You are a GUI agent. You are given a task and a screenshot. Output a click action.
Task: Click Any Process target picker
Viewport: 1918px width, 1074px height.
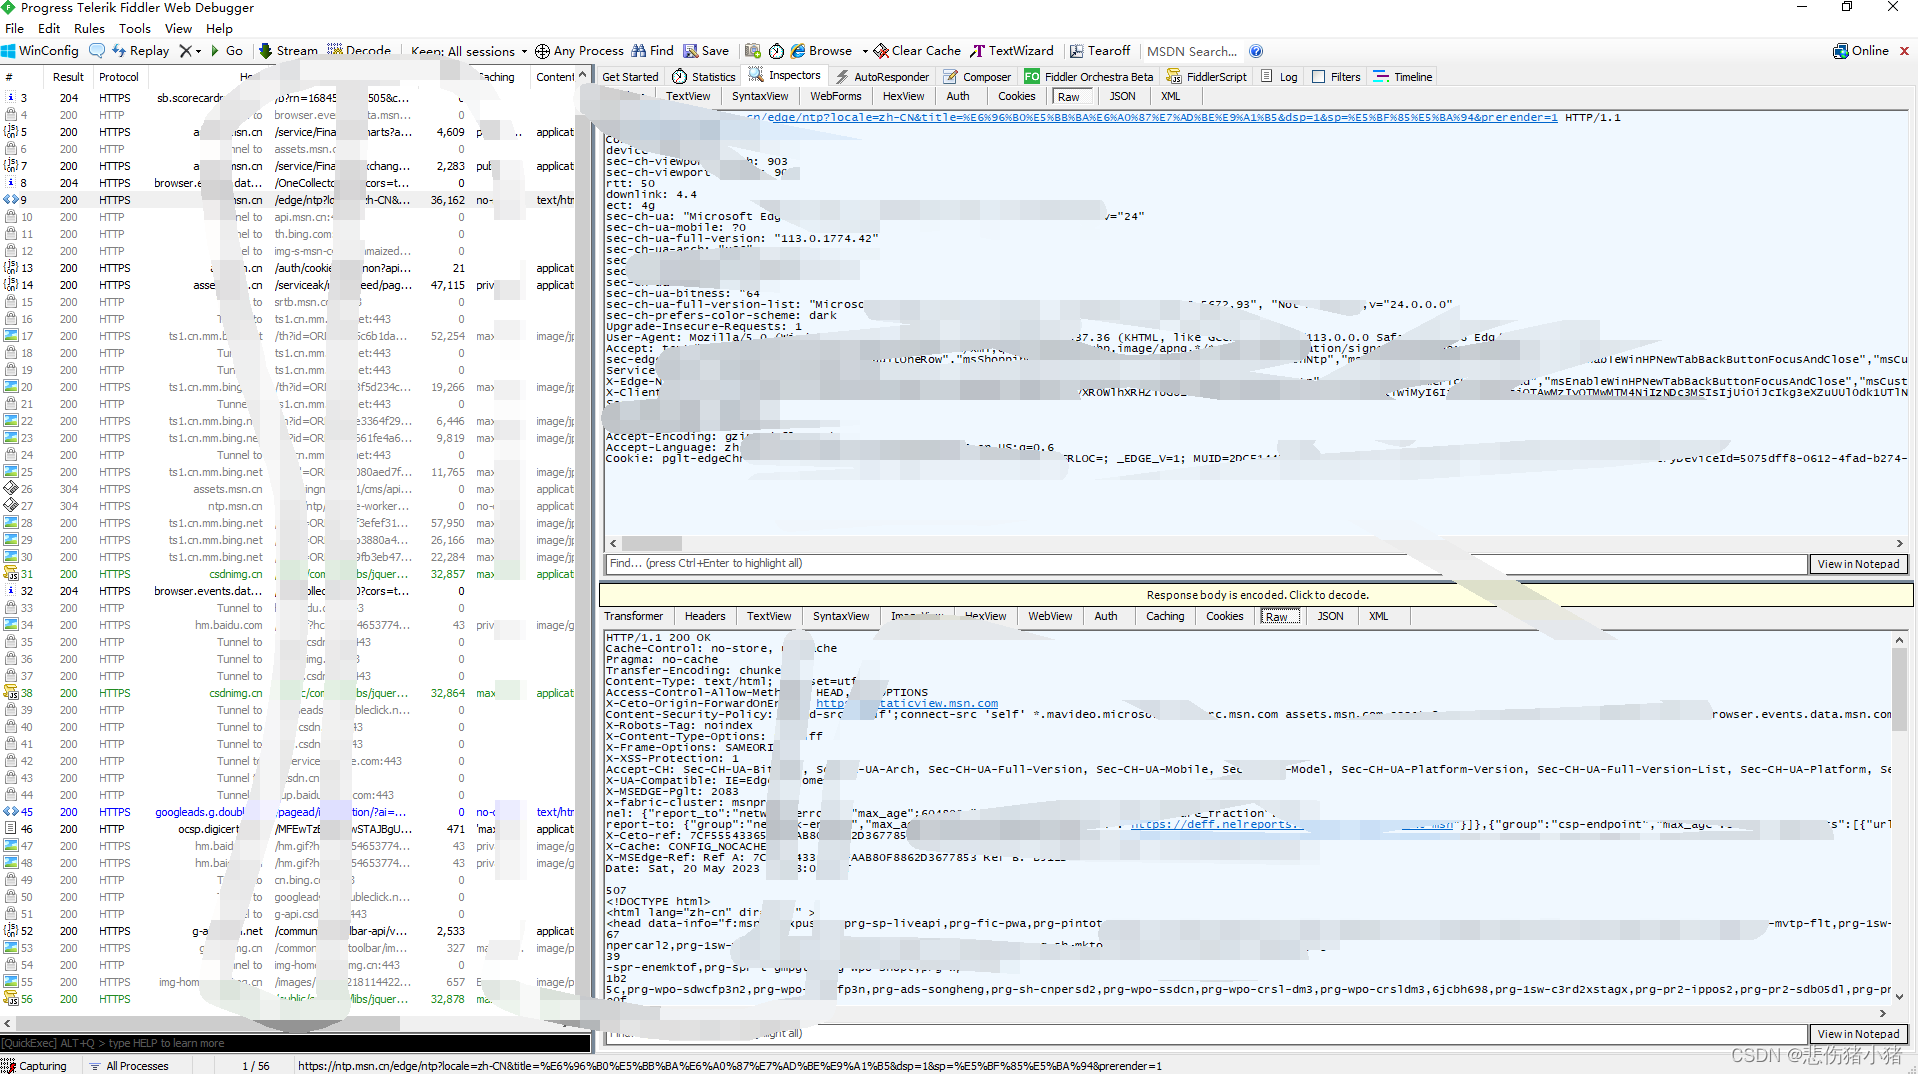tap(579, 51)
